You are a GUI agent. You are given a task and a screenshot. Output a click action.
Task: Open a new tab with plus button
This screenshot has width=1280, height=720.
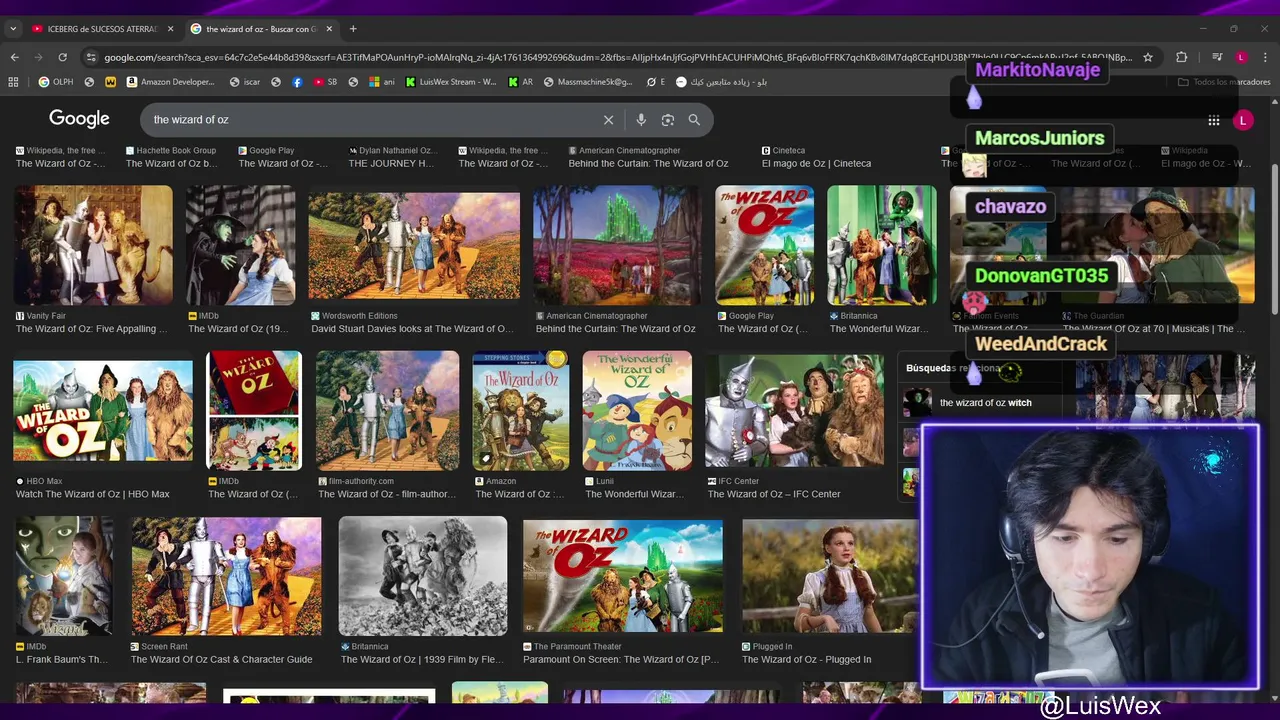click(353, 29)
